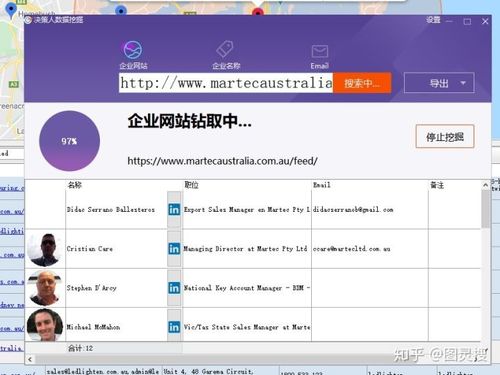500x375 pixels.
Task: Open LinkedIn icon for Cristian Care
Action: click(x=174, y=249)
